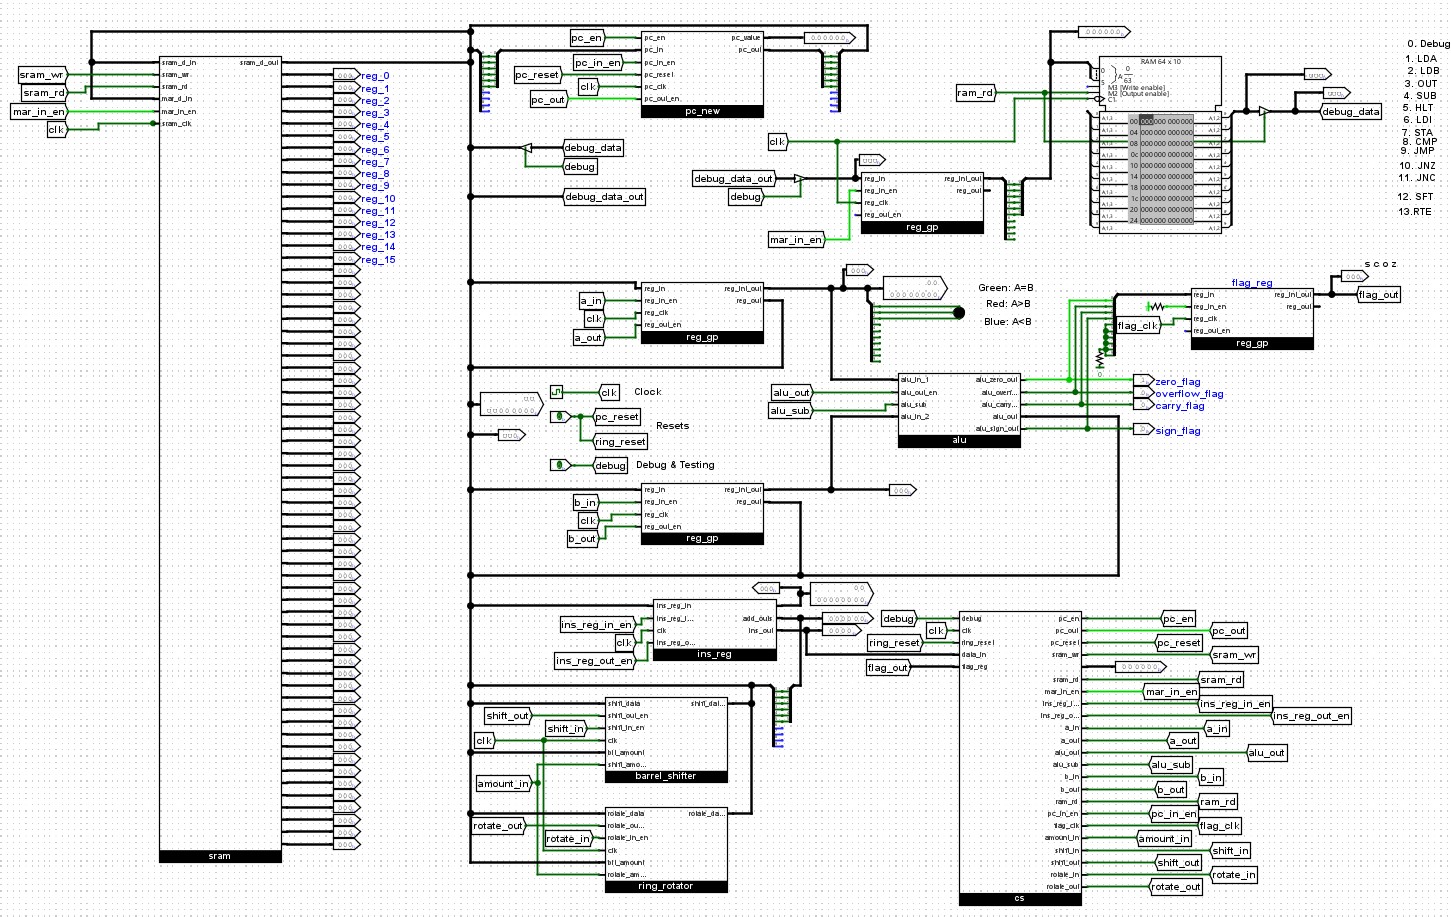Select the sram subcircuit block
Screen dimensions: 1451x917
click(220, 459)
